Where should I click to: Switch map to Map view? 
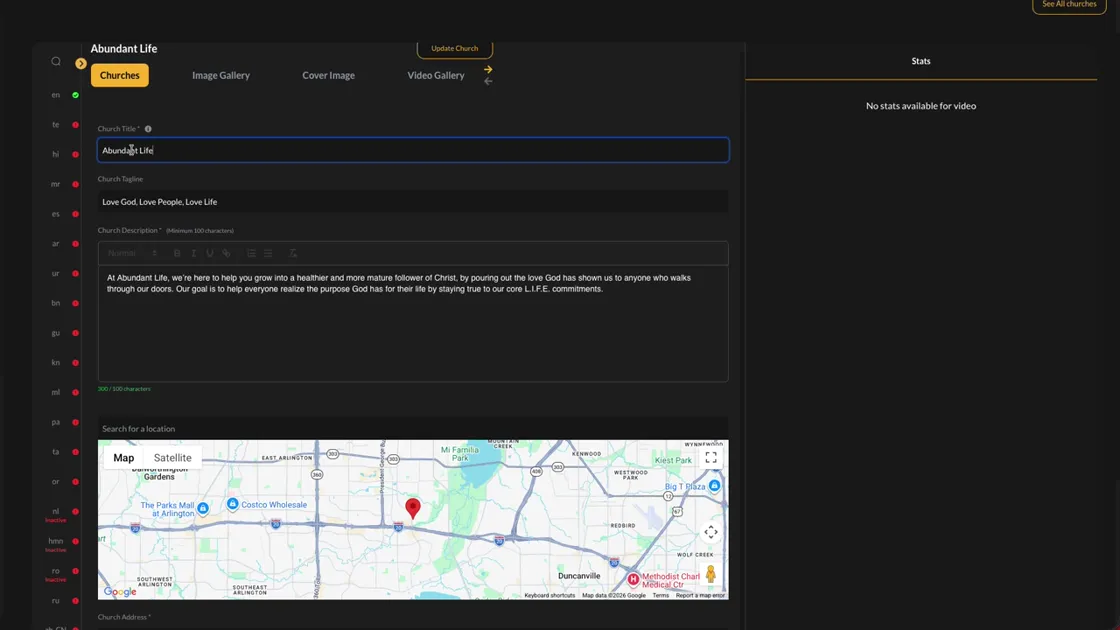tap(124, 458)
